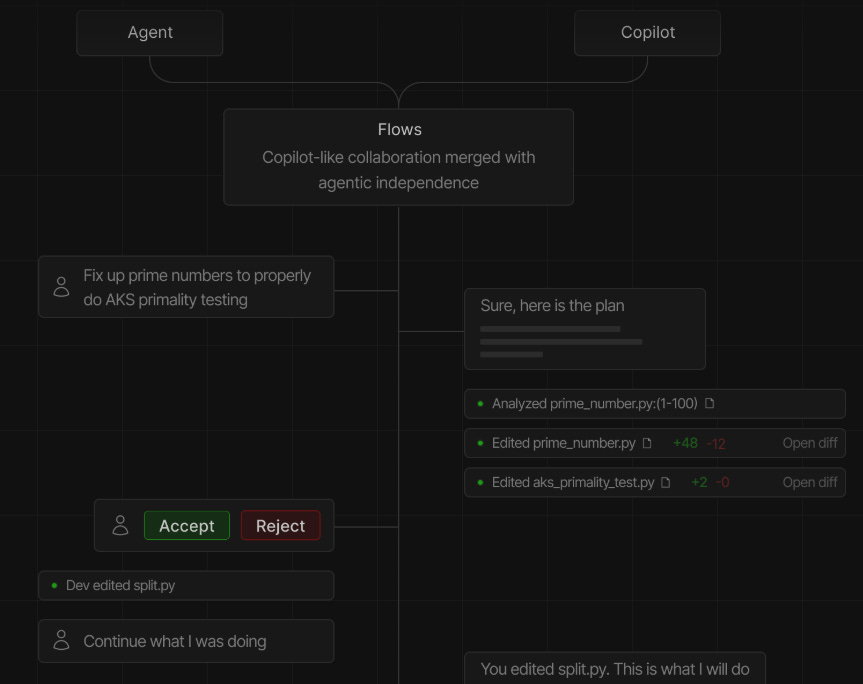The image size is (863, 684).
Task: Click green status dot on Analyzed prime_number.py row
Action: click(x=480, y=403)
